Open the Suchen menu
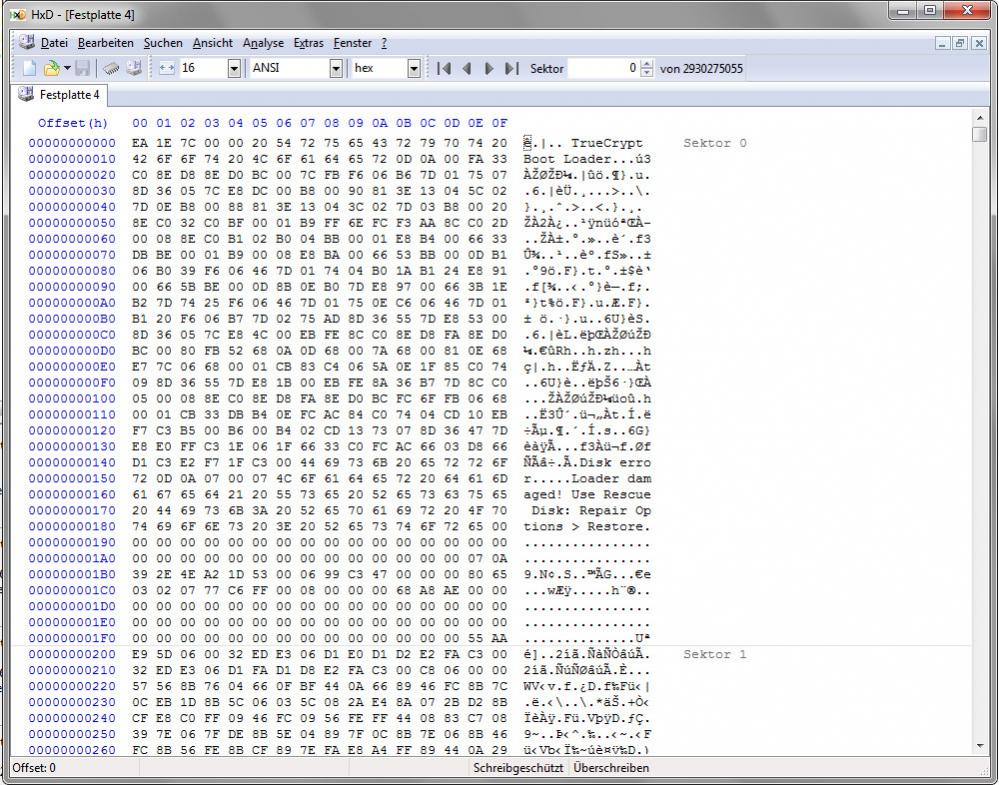The height and width of the screenshot is (785, 999). [163, 43]
